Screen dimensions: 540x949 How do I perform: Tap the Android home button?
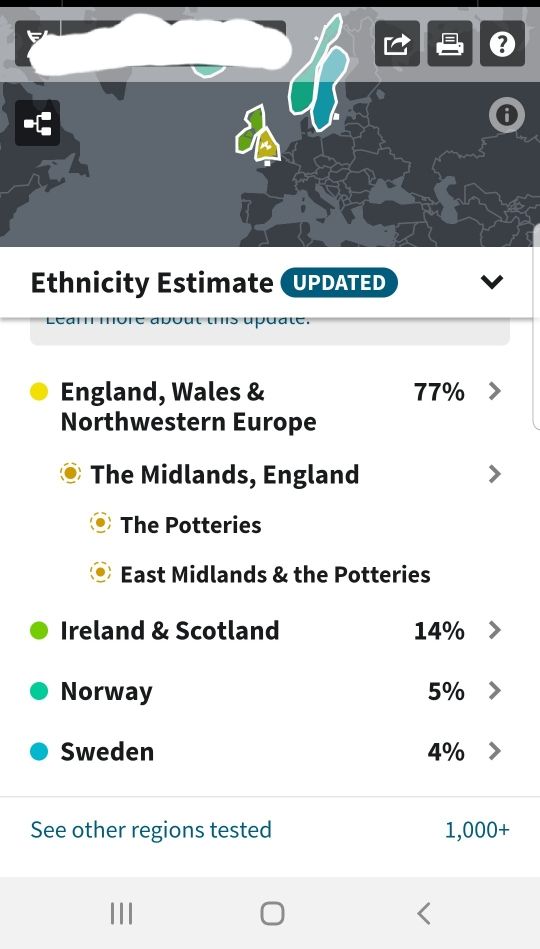point(272,913)
